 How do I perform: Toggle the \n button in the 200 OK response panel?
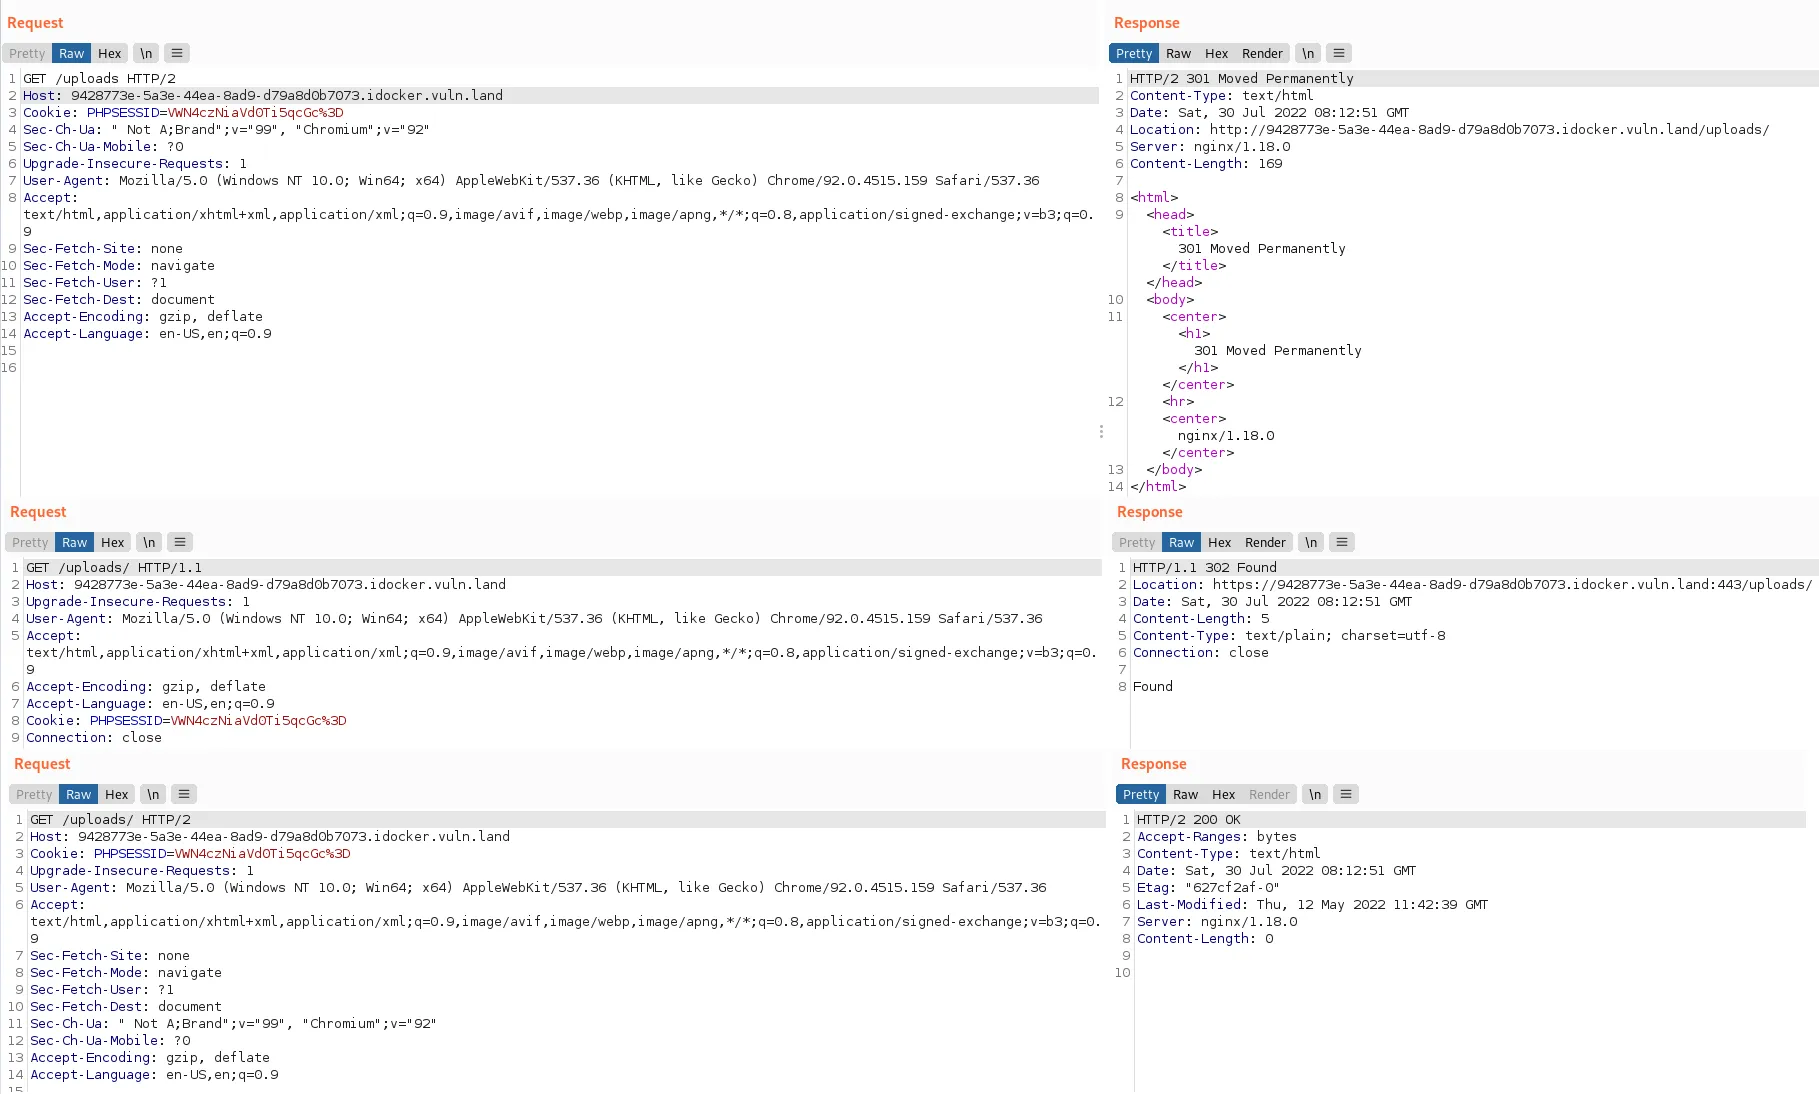1315,794
